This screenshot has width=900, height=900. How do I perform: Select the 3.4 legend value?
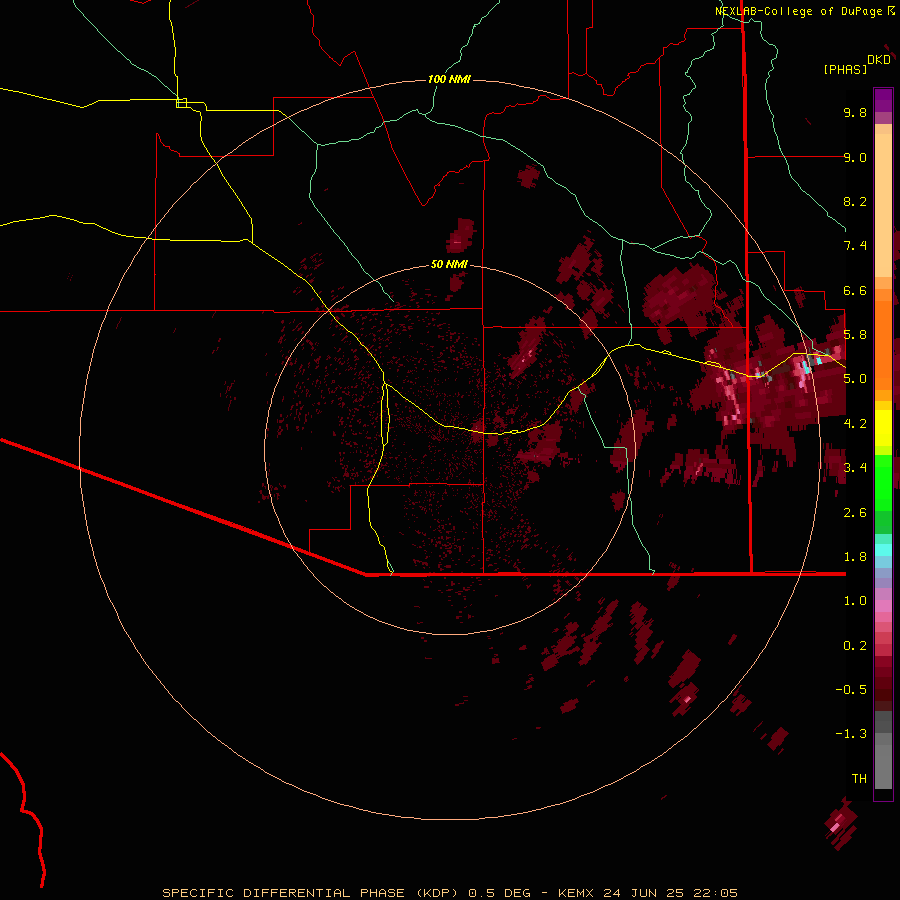point(855,468)
